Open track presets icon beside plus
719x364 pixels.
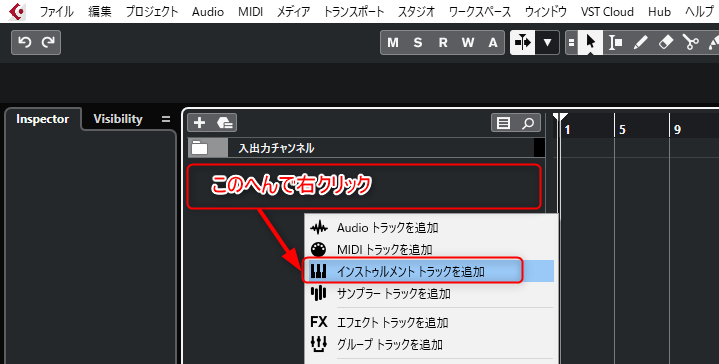(225, 122)
